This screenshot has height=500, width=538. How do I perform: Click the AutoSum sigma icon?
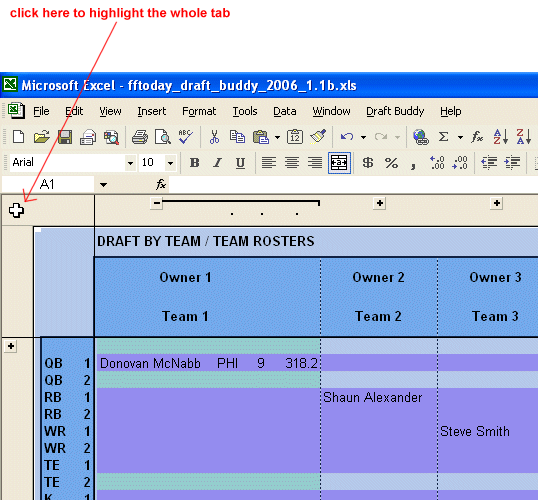(x=443, y=137)
